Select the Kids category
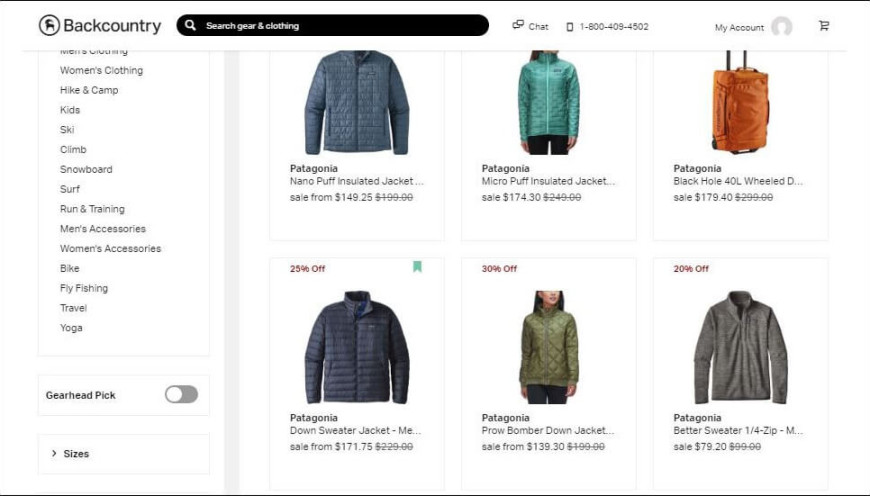870x496 pixels. 70,110
